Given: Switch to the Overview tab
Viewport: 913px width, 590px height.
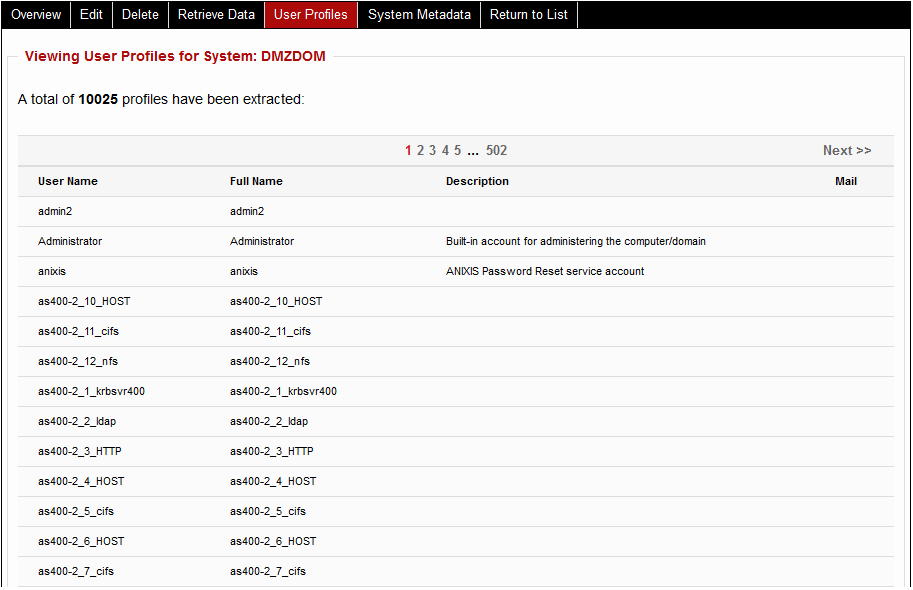Looking at the screenshot, I should 36,14.
